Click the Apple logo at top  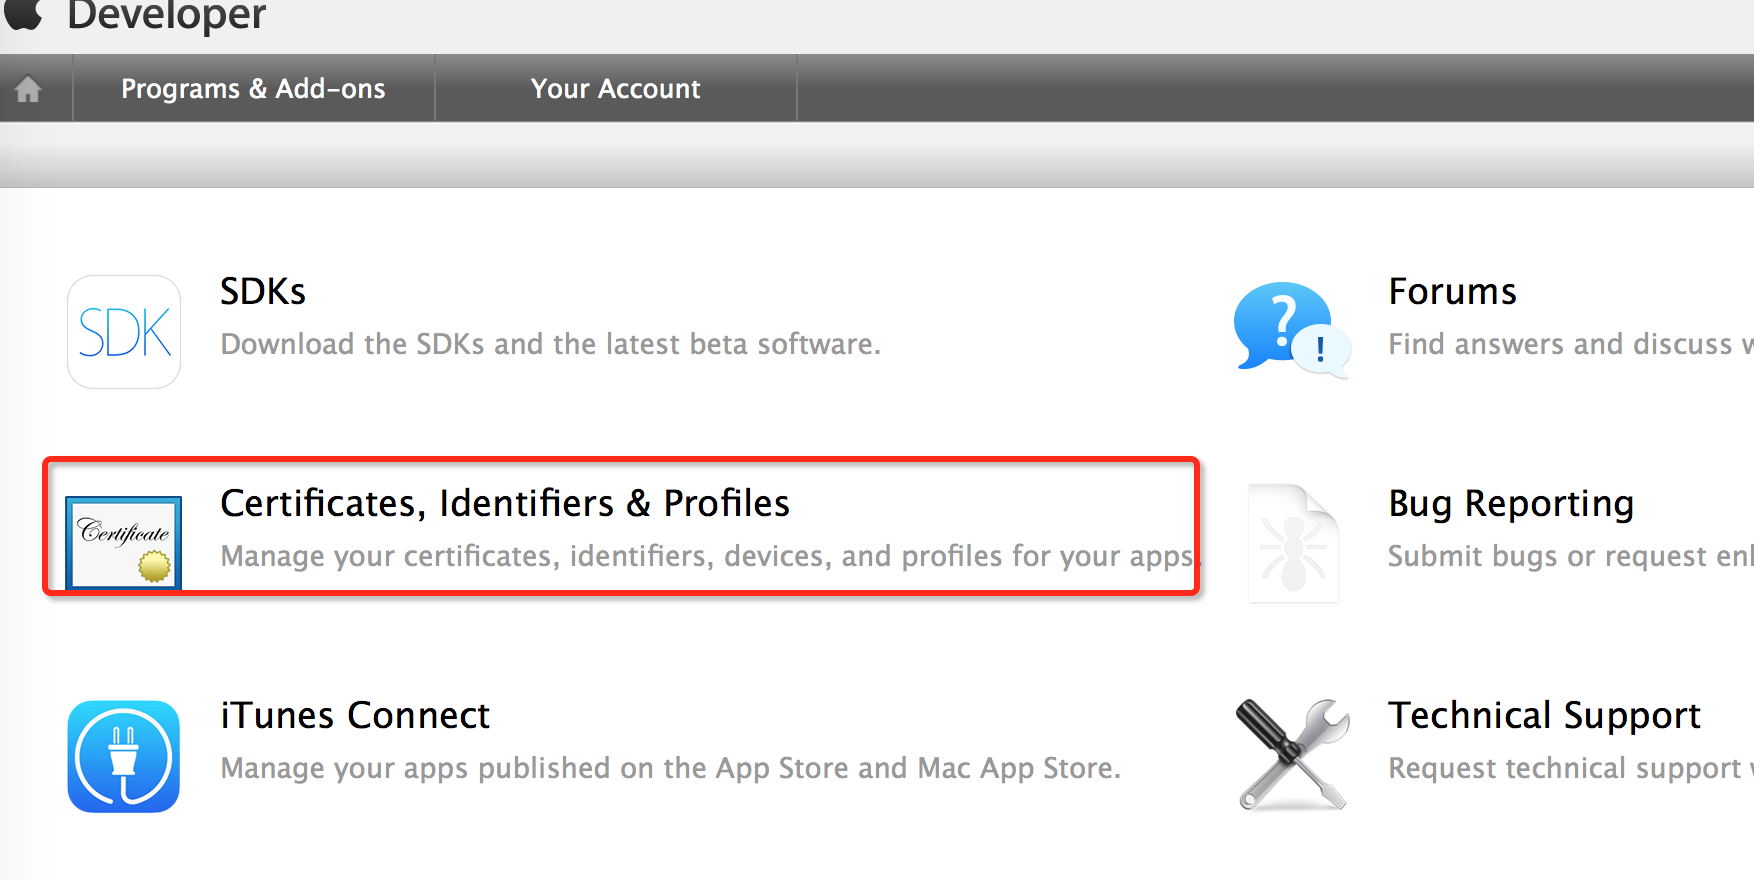coord(24,13)
